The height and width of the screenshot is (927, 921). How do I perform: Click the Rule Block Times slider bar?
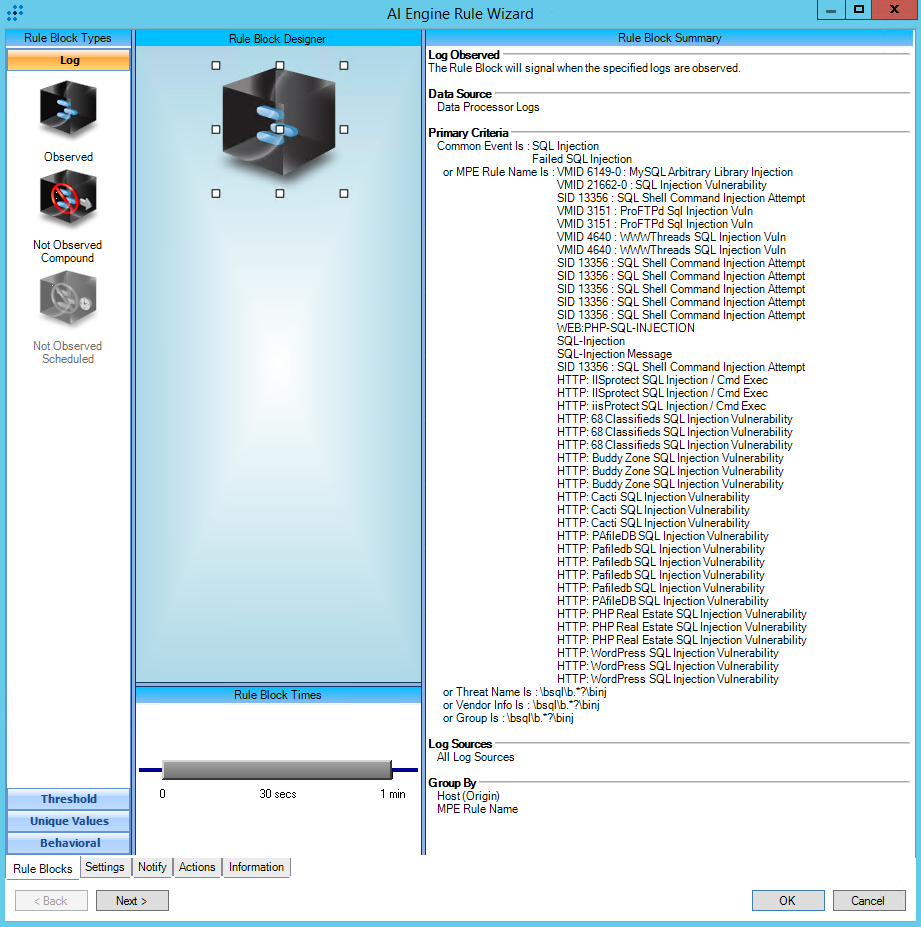pos(276,769)
